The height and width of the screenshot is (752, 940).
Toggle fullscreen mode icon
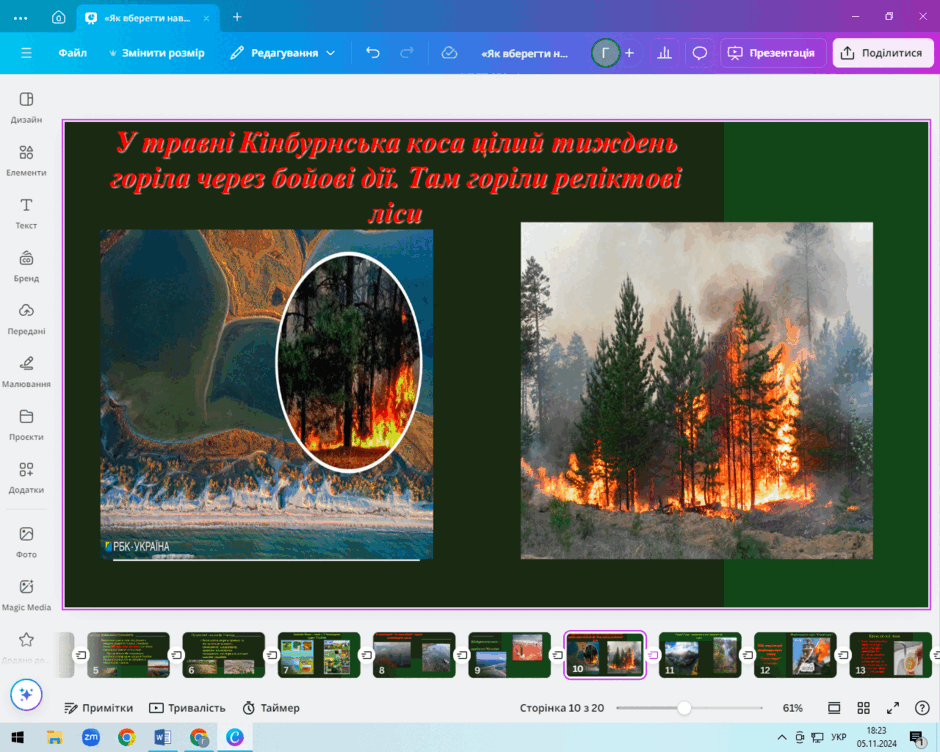point(893,708)
